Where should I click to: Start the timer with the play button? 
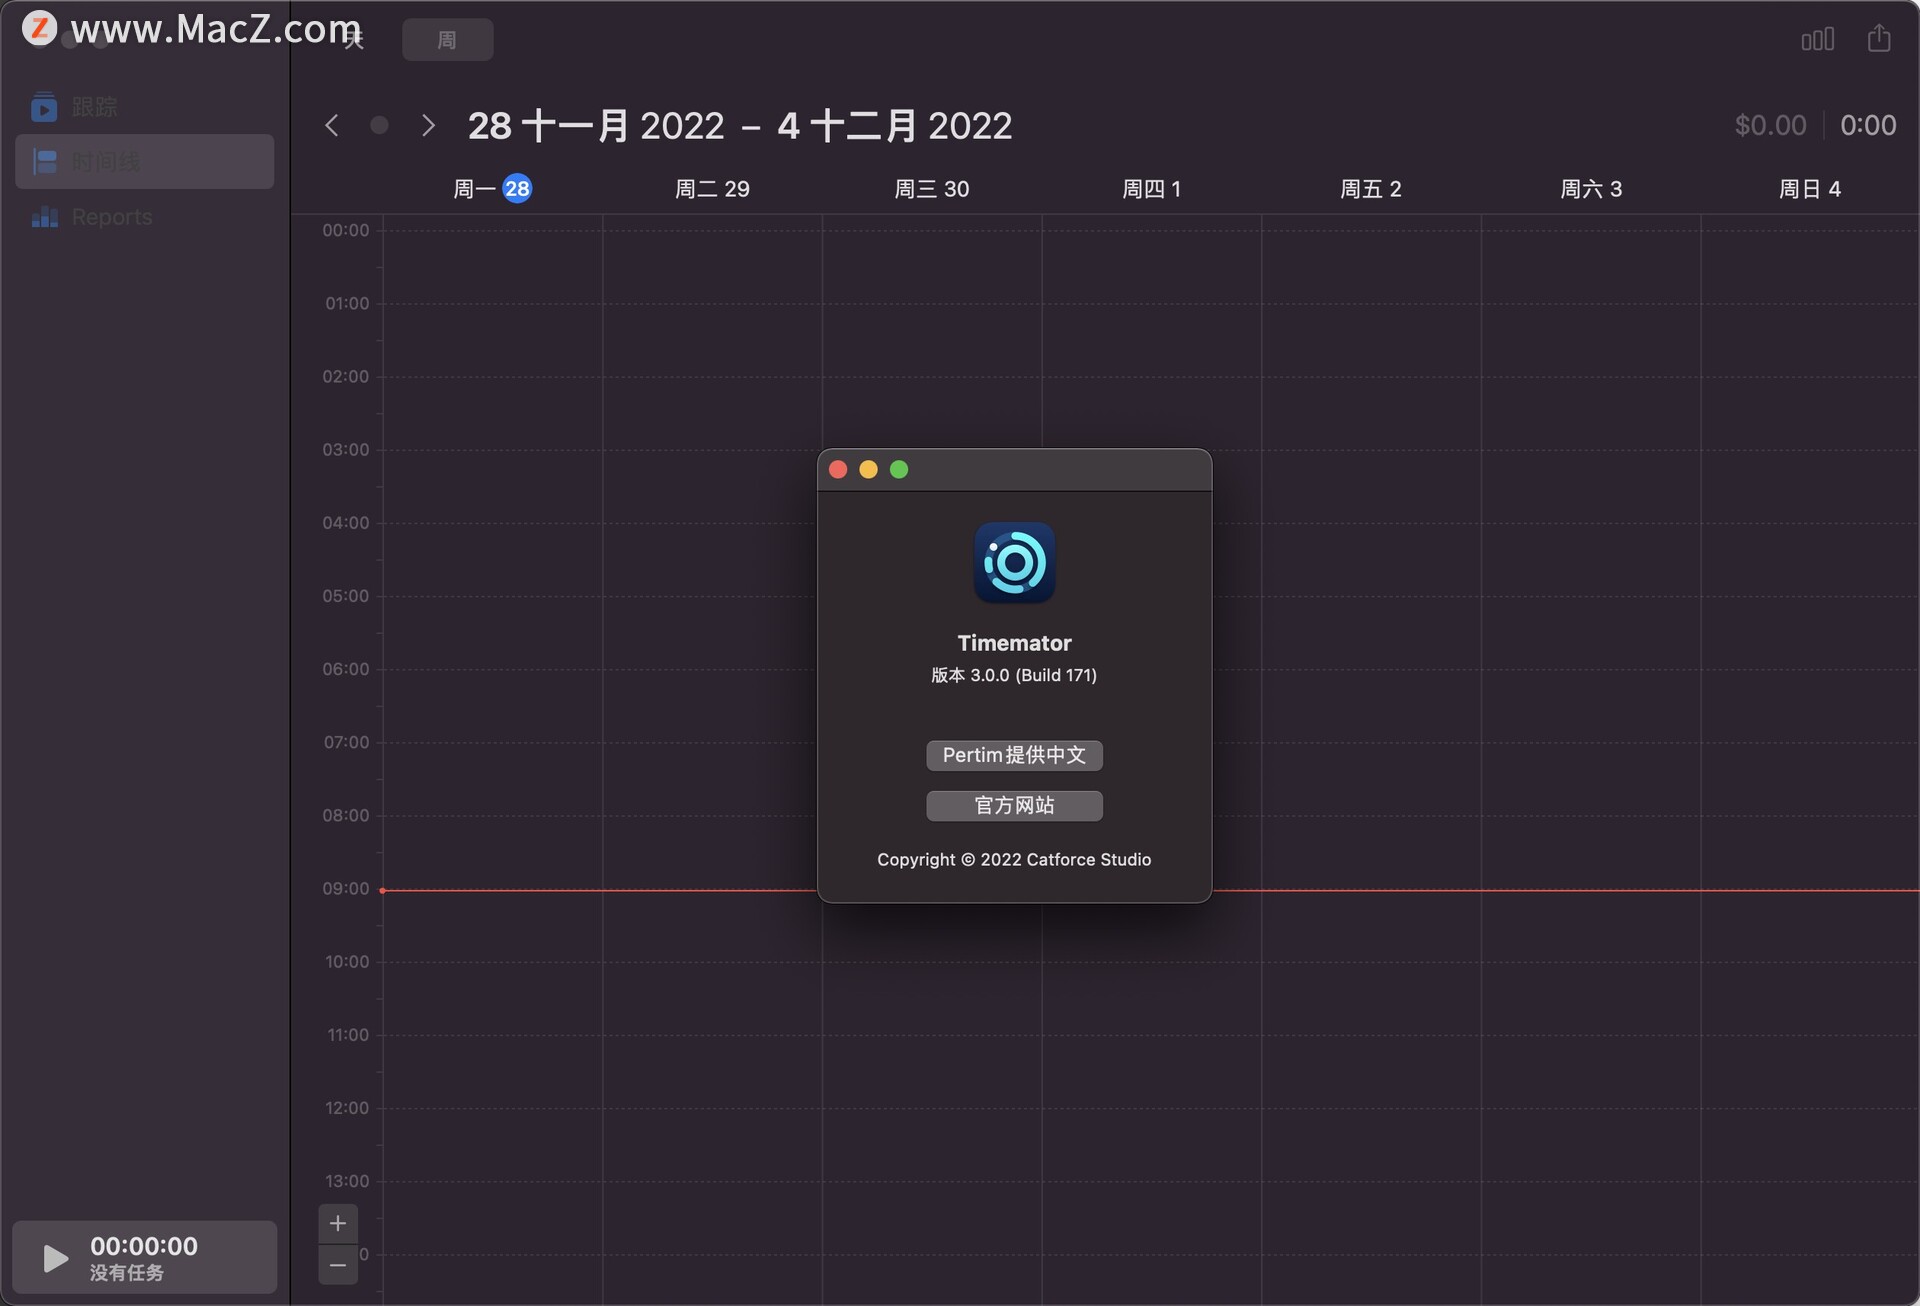55,1258
